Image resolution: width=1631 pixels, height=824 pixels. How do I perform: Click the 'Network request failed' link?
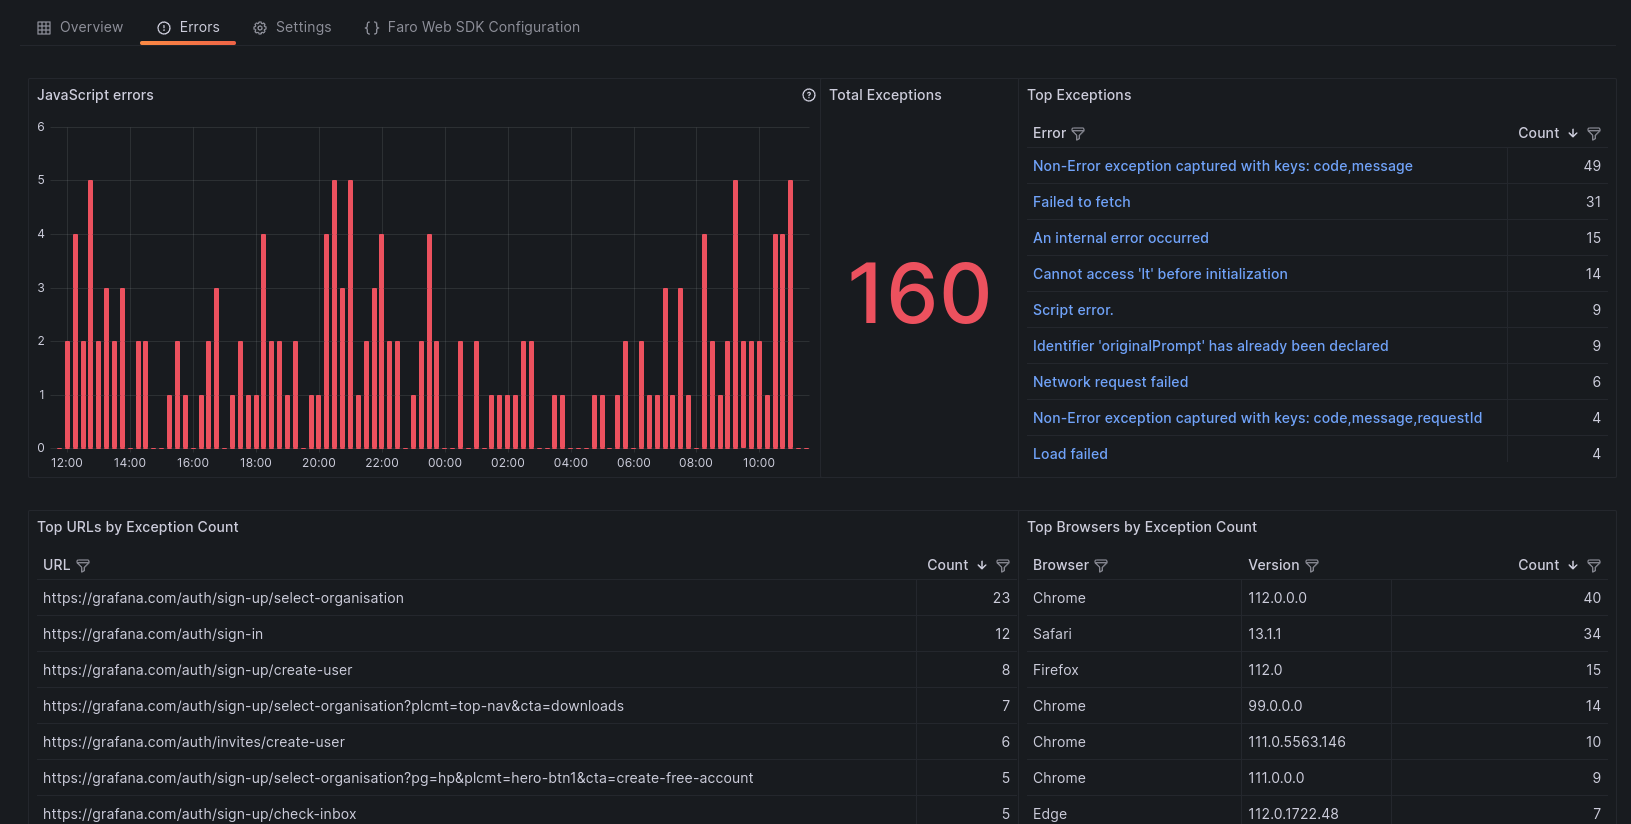(1110, 382)
